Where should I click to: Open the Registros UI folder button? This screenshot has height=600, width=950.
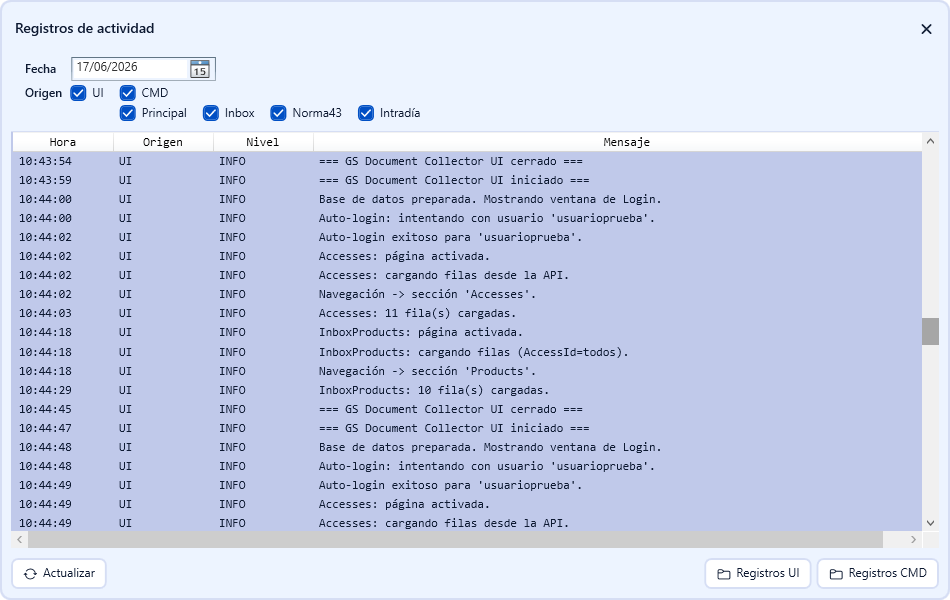pyautogui.click(x=757, y=573)
